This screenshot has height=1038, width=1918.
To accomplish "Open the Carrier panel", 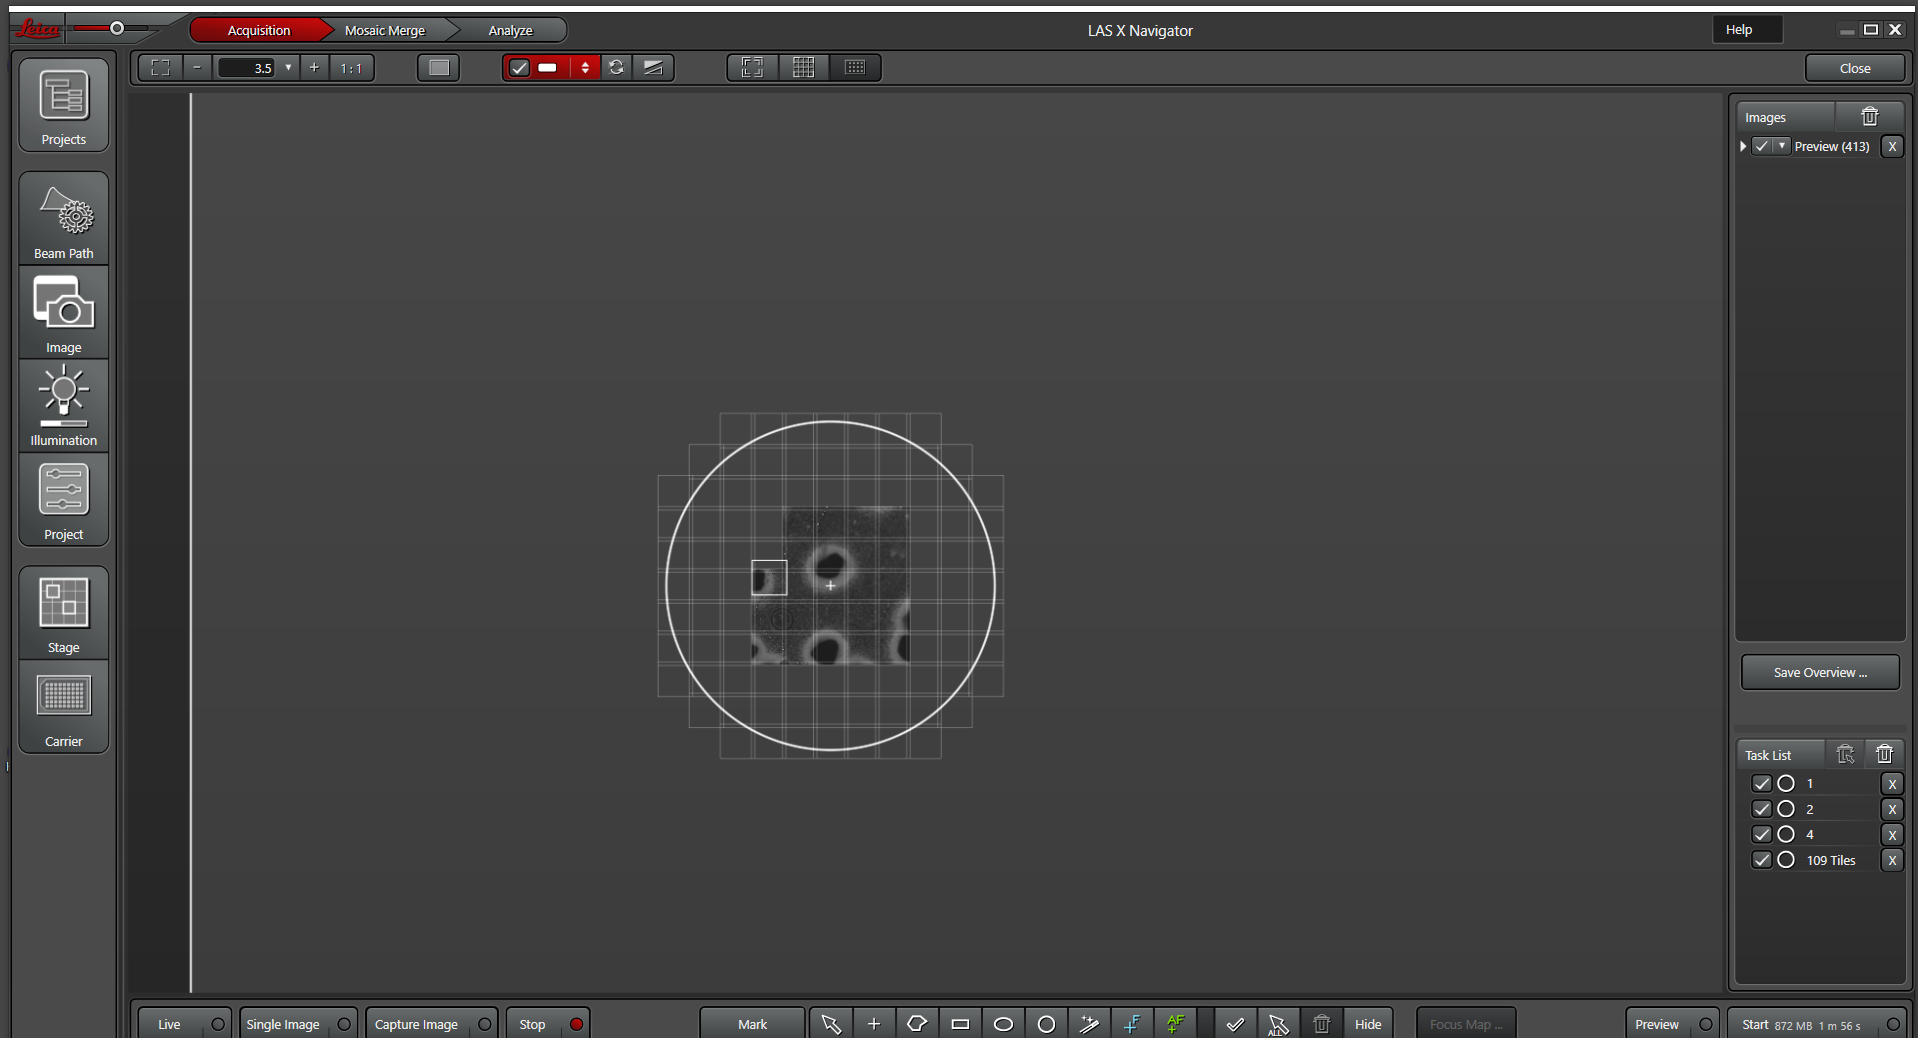I will point(64,707).
